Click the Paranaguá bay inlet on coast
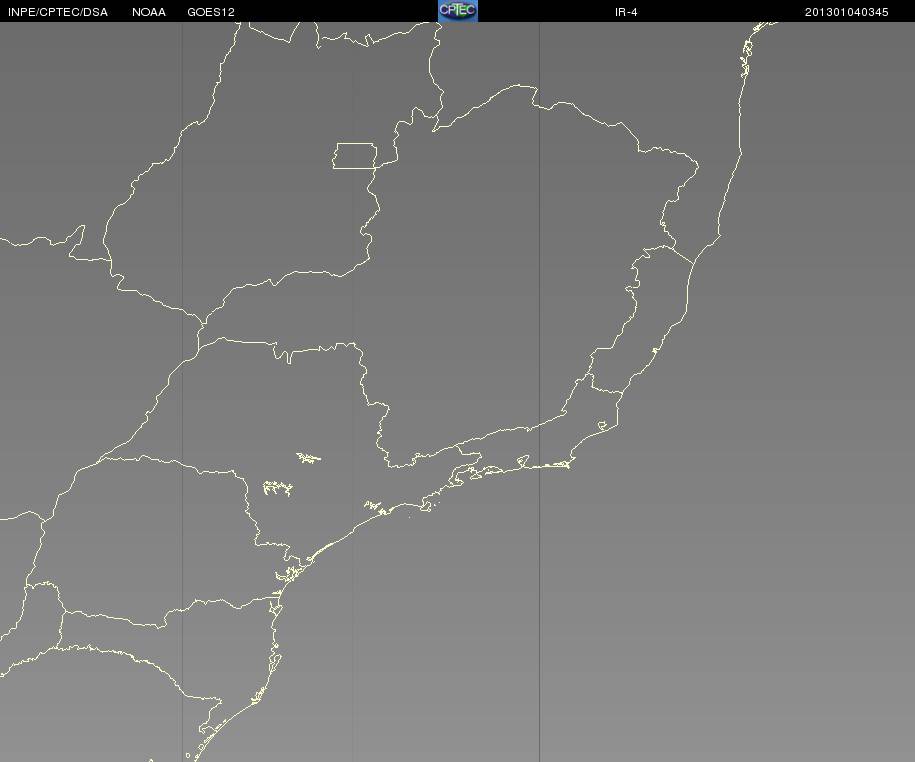915x762 pixels. click(x=289, y=574)
